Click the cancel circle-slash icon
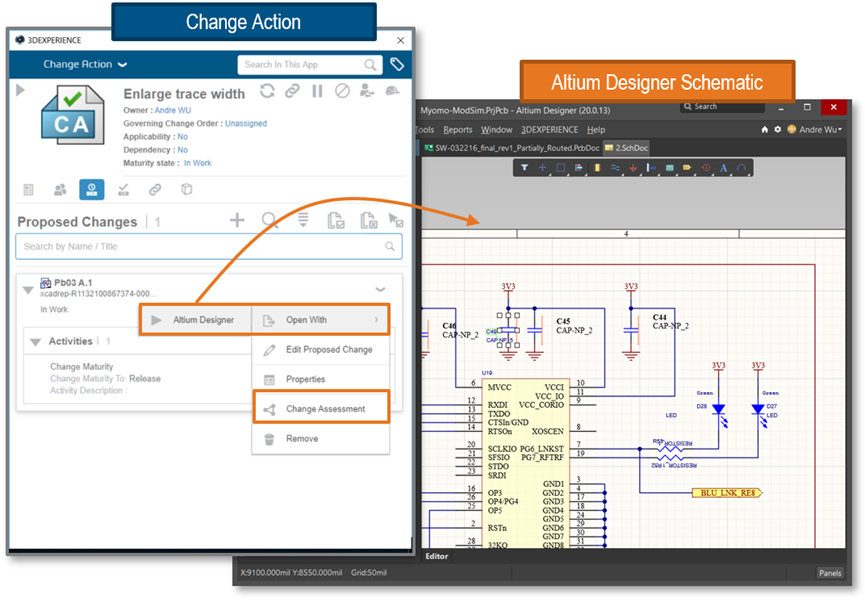This screenshot has height=607, width=865. (342, 91)
